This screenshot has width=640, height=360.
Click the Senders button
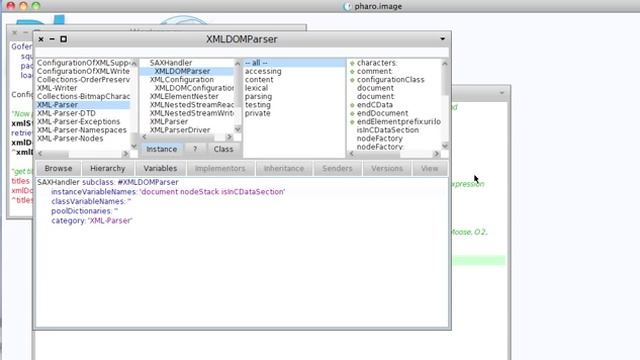click(x=337, y=168)
